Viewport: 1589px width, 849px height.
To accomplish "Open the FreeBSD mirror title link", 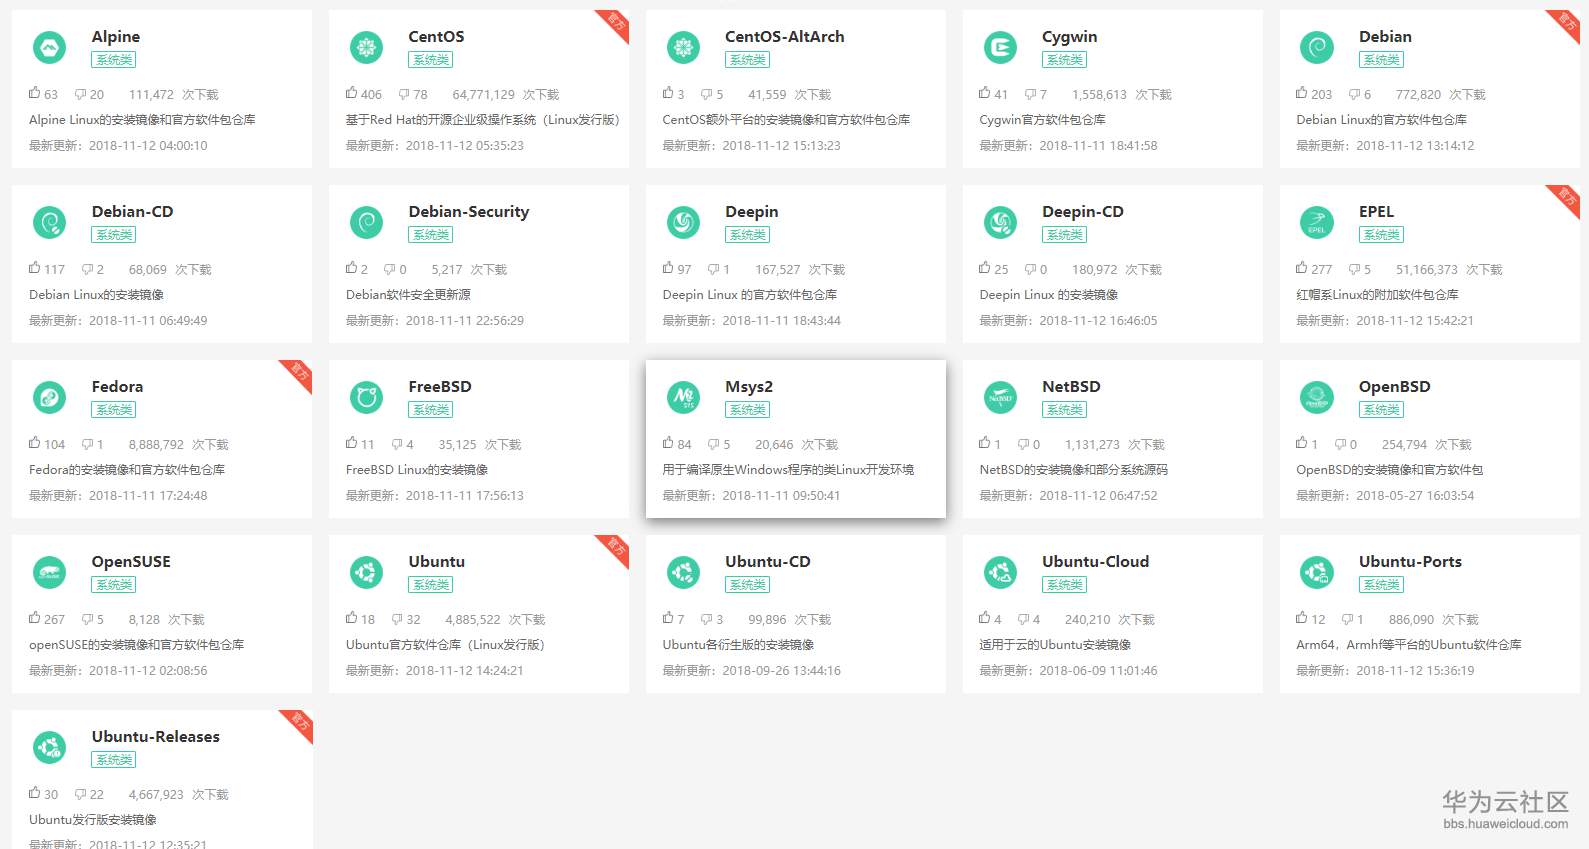I will tap(440, 387).
